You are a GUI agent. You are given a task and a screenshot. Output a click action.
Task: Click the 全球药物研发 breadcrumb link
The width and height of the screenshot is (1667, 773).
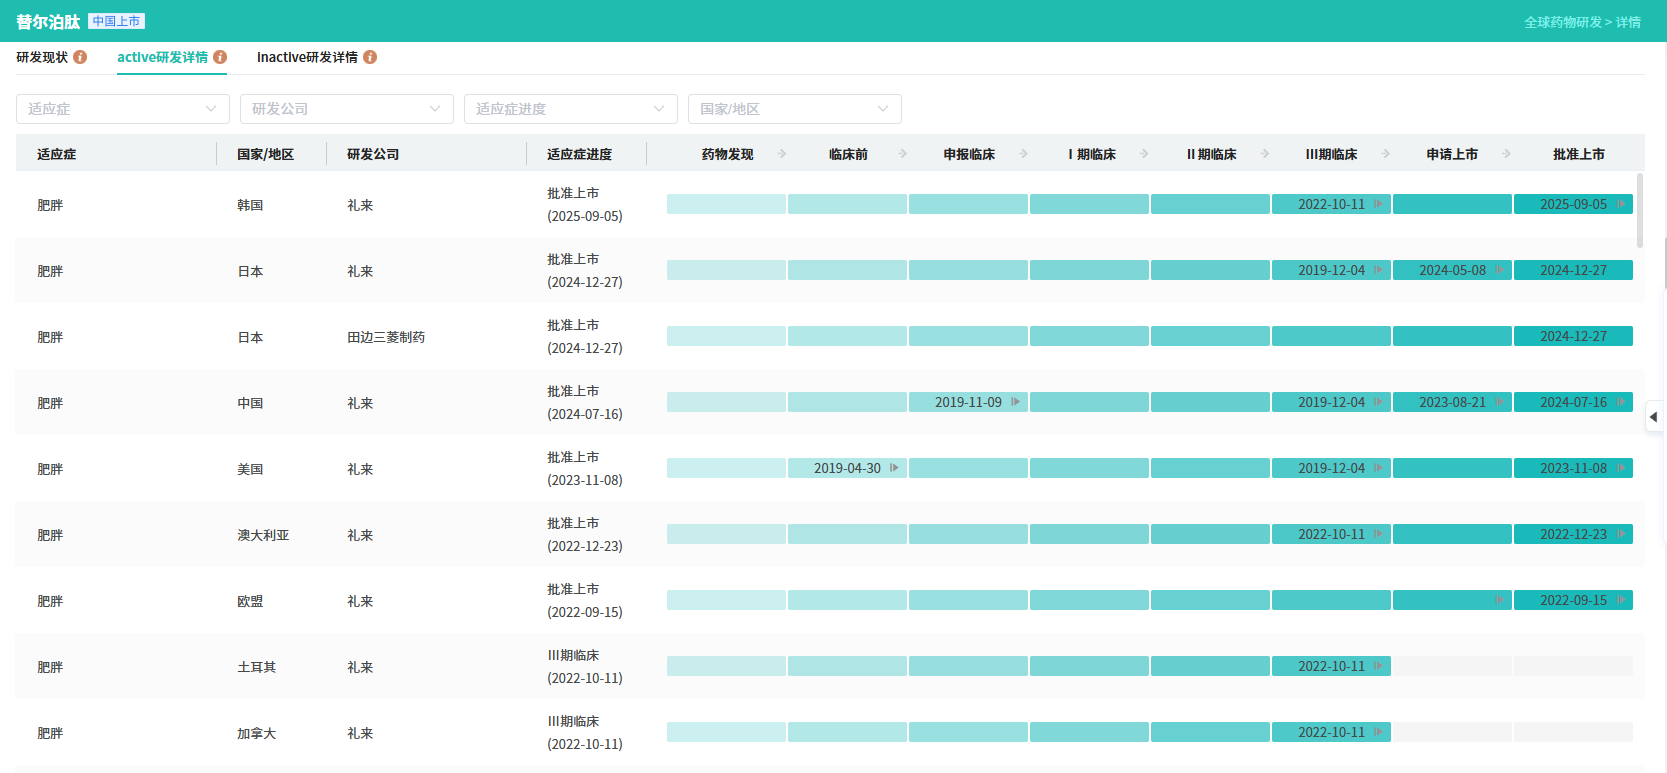[1562, 22]
